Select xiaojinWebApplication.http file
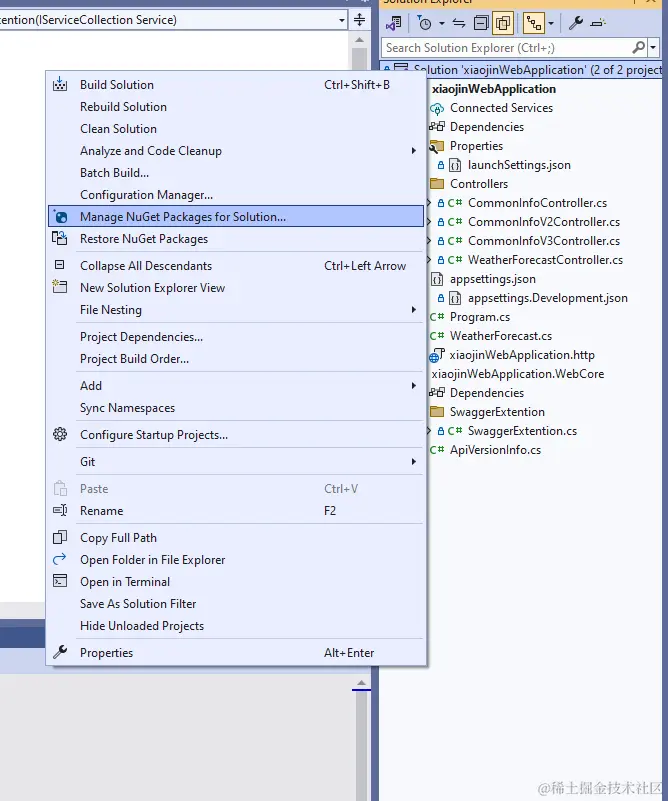 [x=522, y=355]
